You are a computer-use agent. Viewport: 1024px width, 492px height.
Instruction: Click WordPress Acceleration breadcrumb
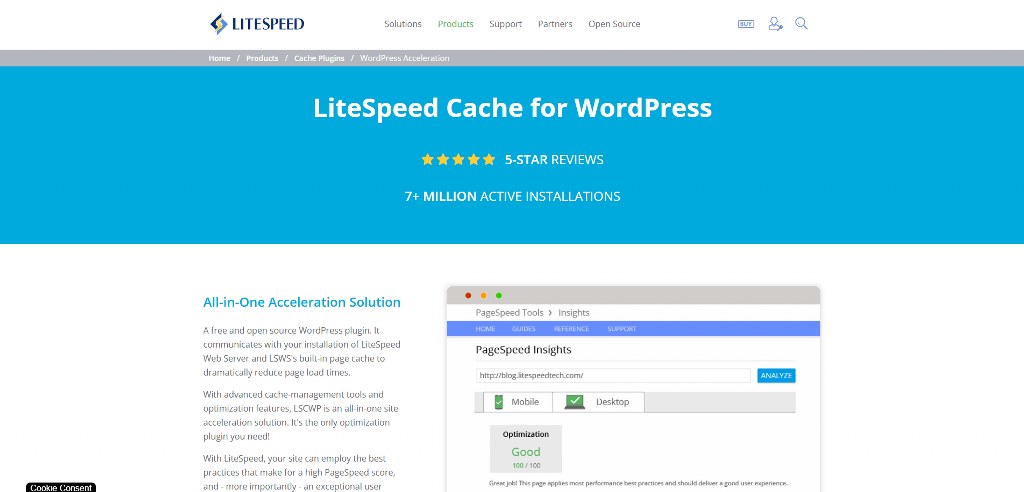pos(404,58)
